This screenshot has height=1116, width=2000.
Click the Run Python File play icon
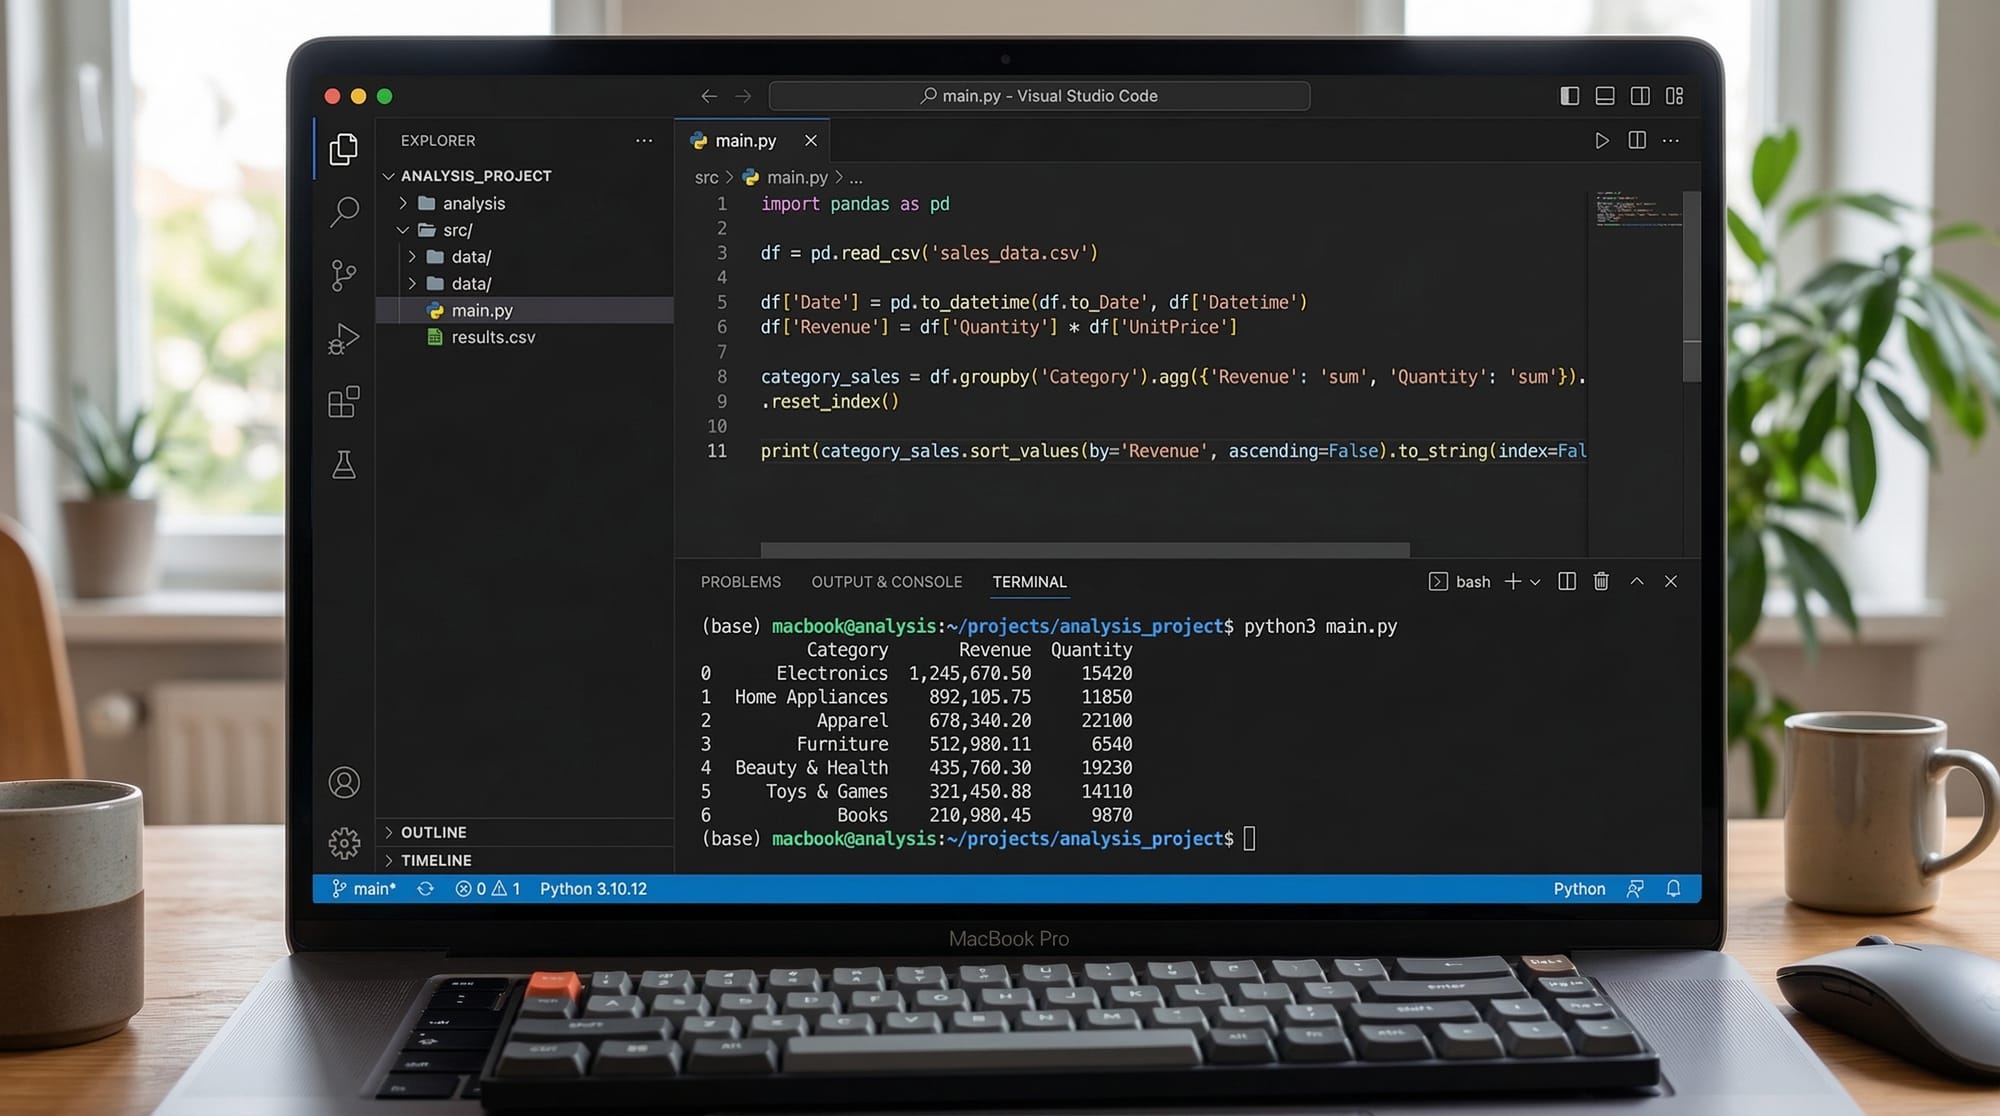click(x=1601, y=141)
